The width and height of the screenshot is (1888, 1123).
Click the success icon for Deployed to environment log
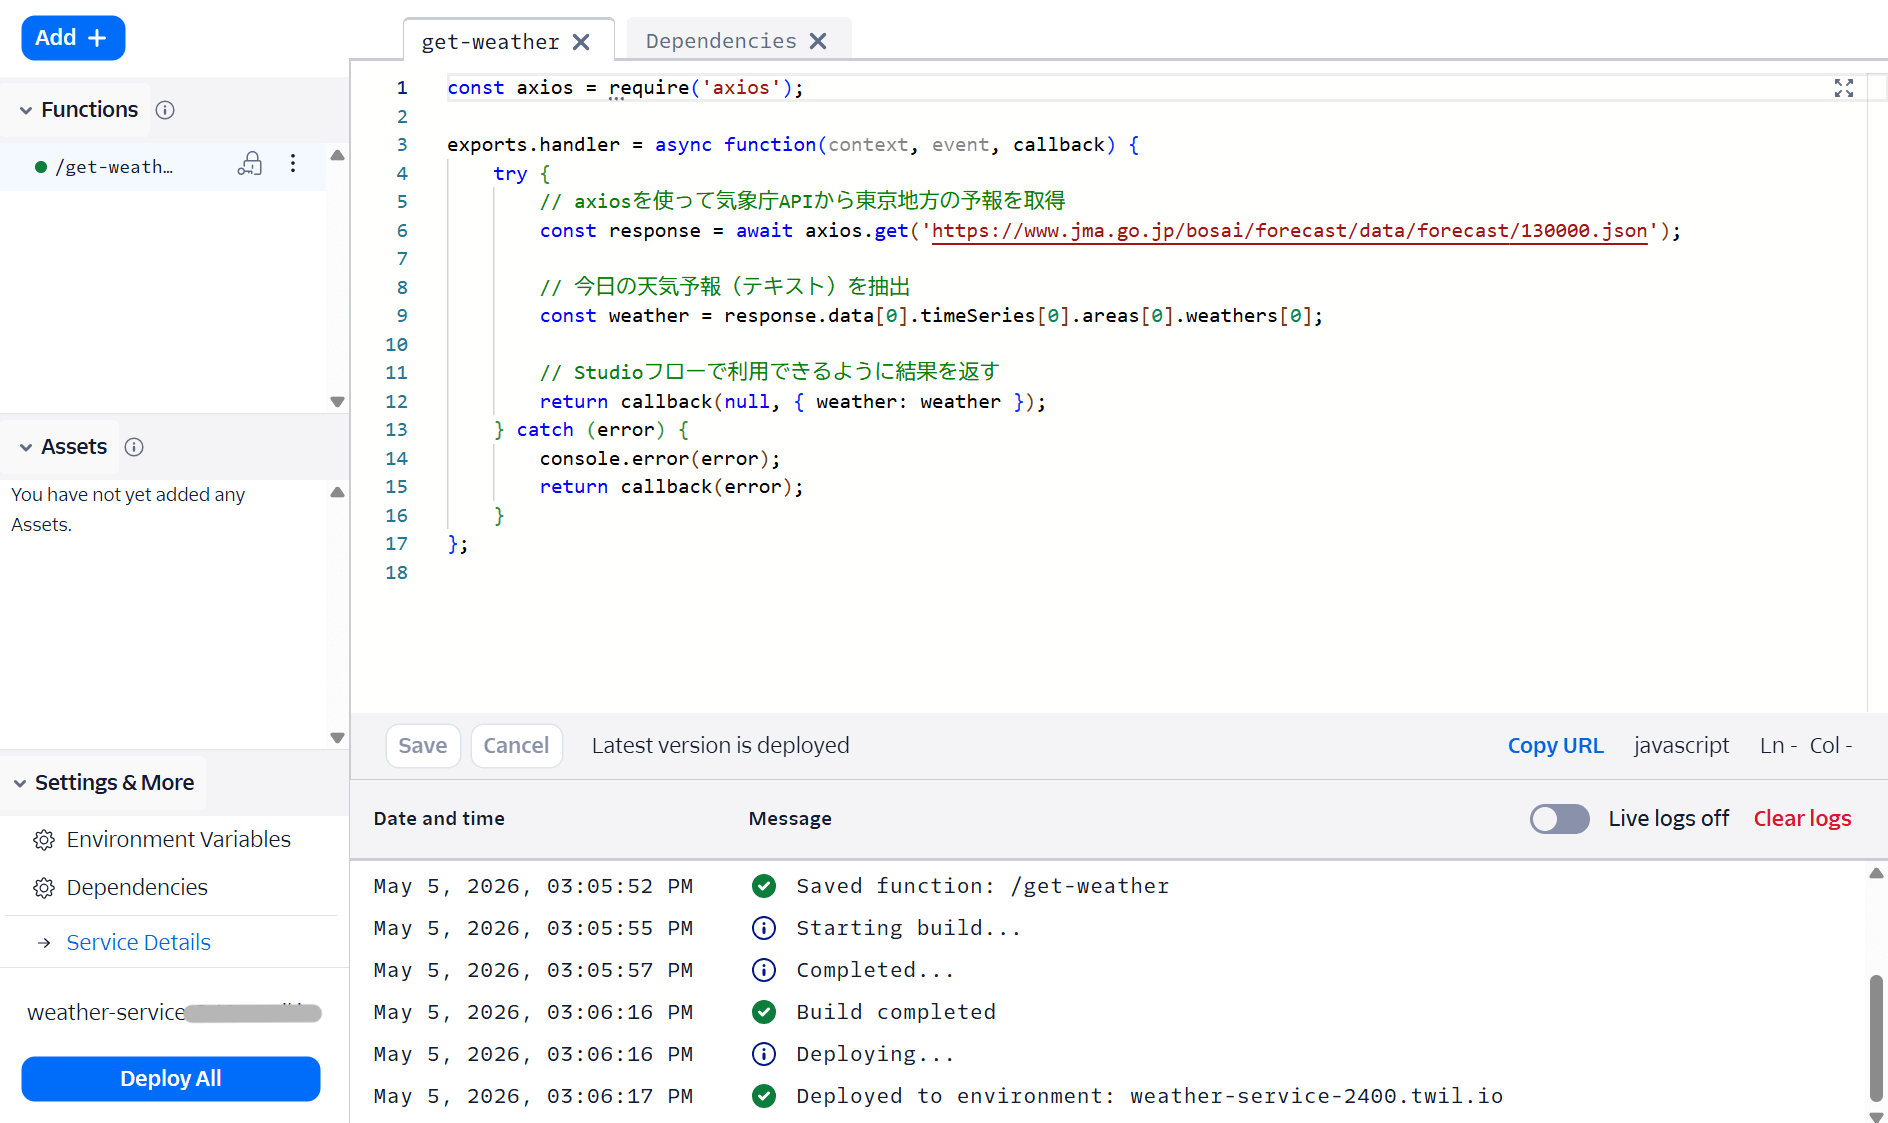pyautogui.click(x=764, y=1096)
